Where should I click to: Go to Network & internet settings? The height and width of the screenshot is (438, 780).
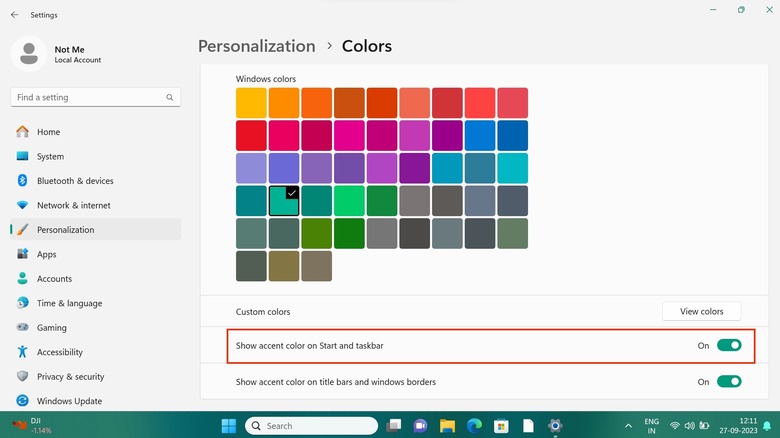coord(73,205)
